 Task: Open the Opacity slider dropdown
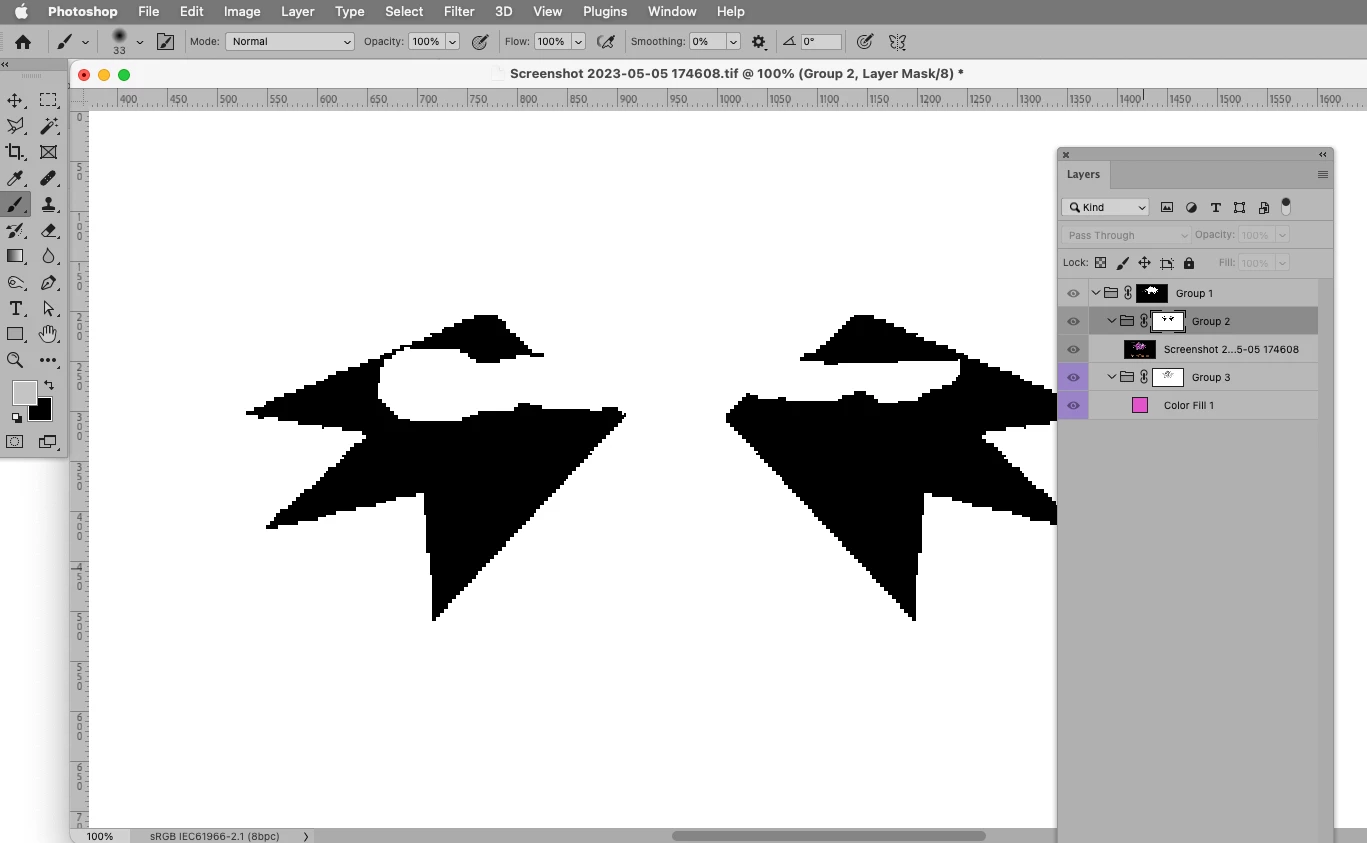click(x=453, y=42)
